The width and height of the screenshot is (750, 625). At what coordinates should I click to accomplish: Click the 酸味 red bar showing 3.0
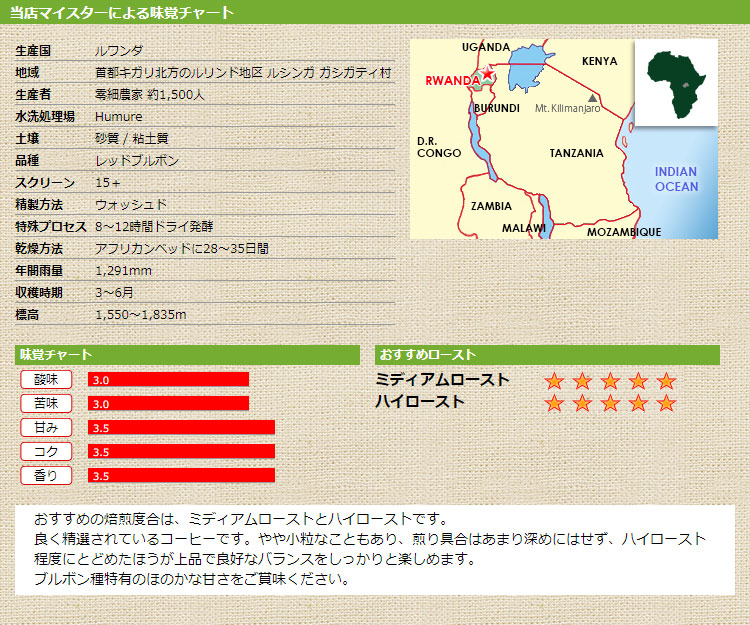coord(168,379)
